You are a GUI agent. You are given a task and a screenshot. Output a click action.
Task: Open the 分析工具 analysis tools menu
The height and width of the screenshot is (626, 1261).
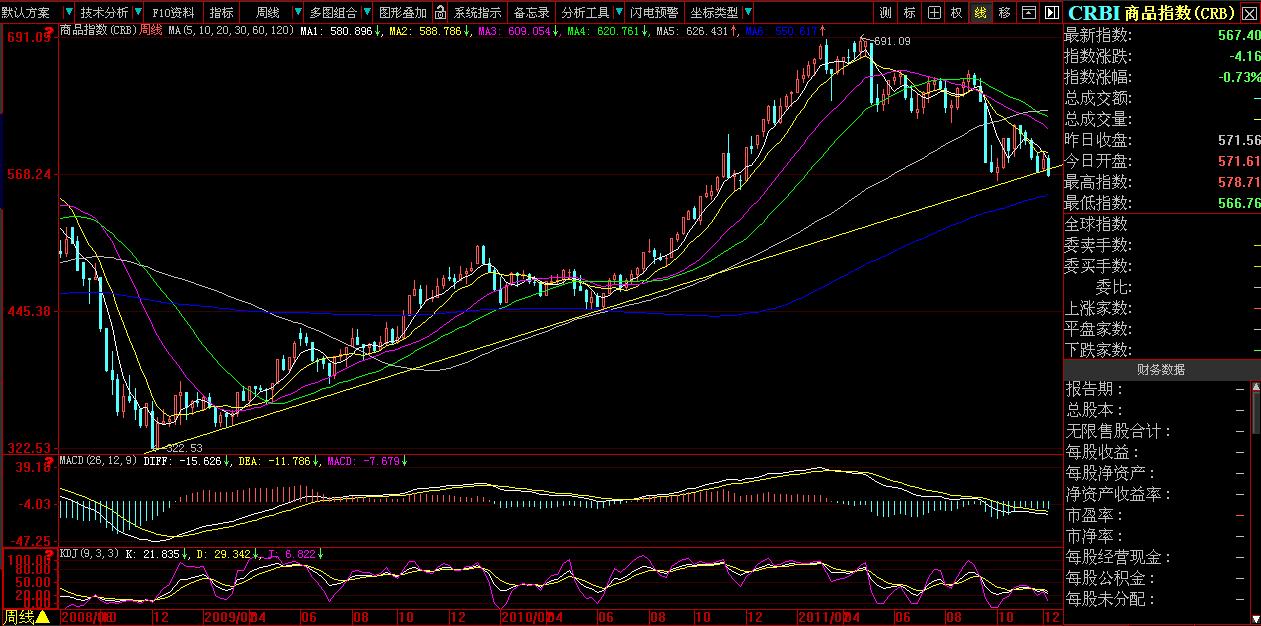click(x=585, y=13)
